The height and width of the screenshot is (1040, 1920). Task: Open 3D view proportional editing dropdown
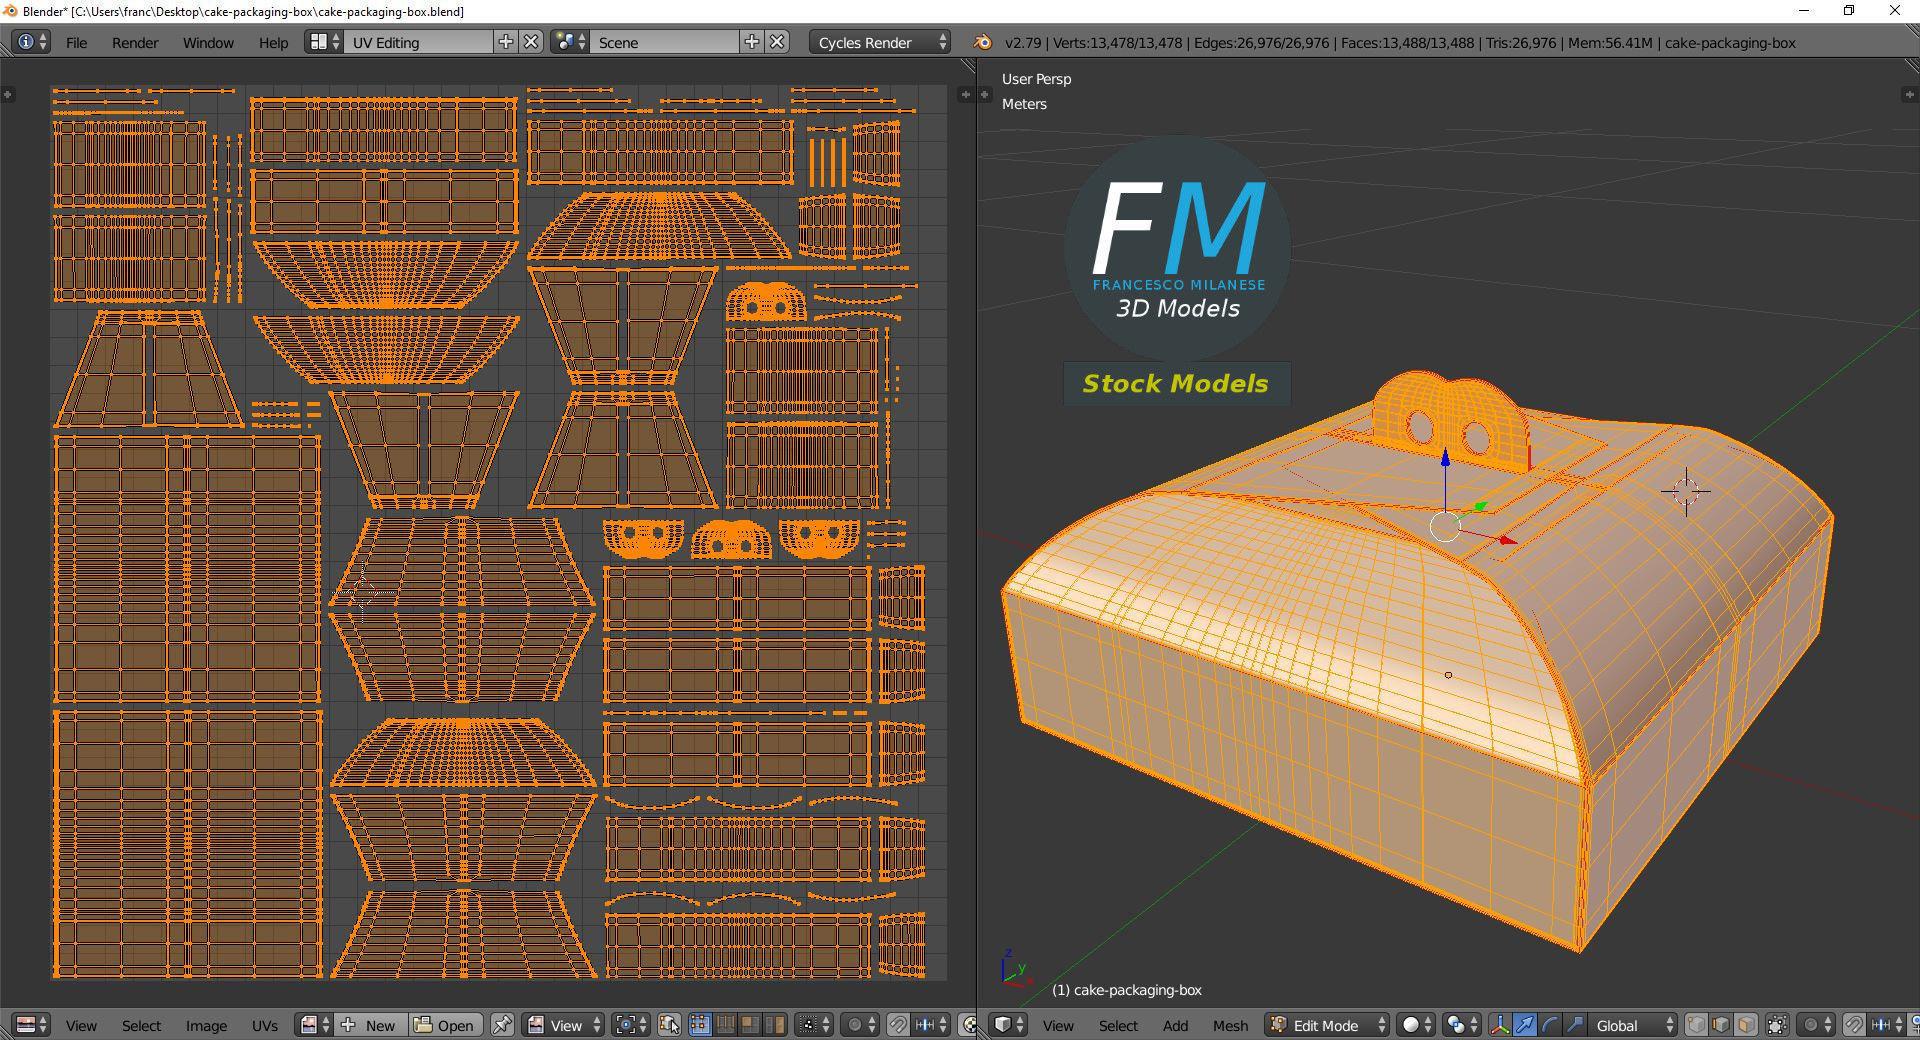coord(1816,1025)
